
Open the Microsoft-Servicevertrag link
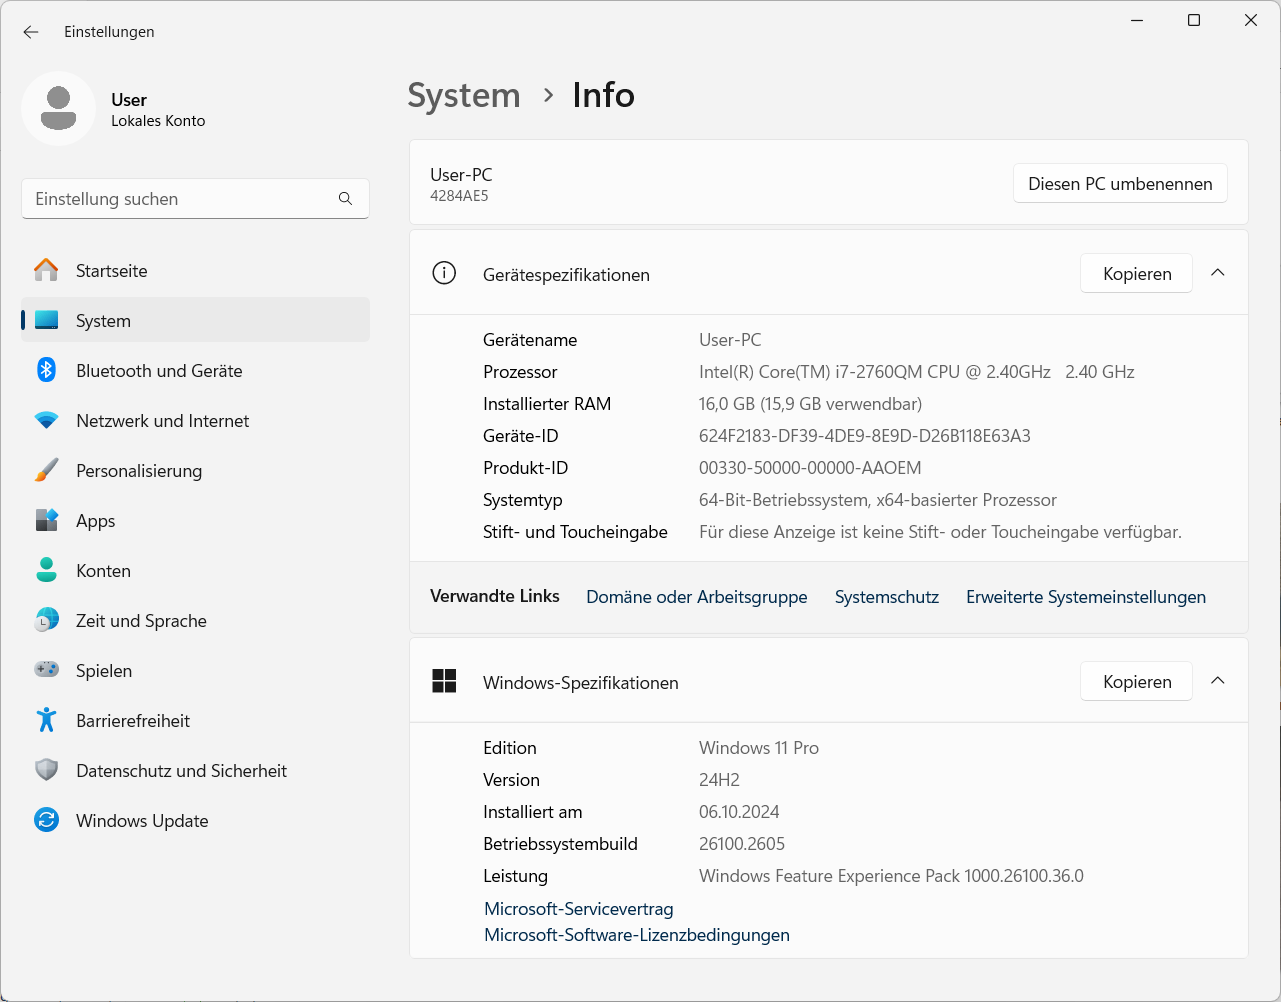[x=579, y=909]
